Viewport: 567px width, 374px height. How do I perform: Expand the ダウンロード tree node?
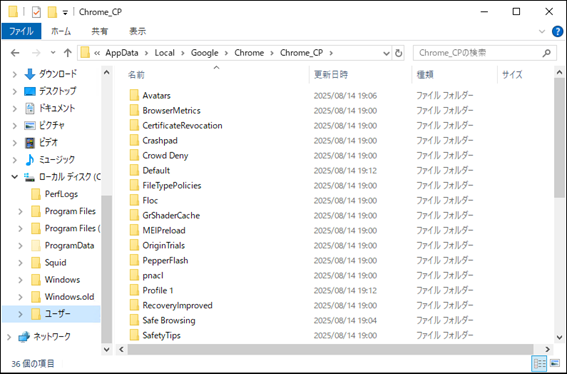14,74
